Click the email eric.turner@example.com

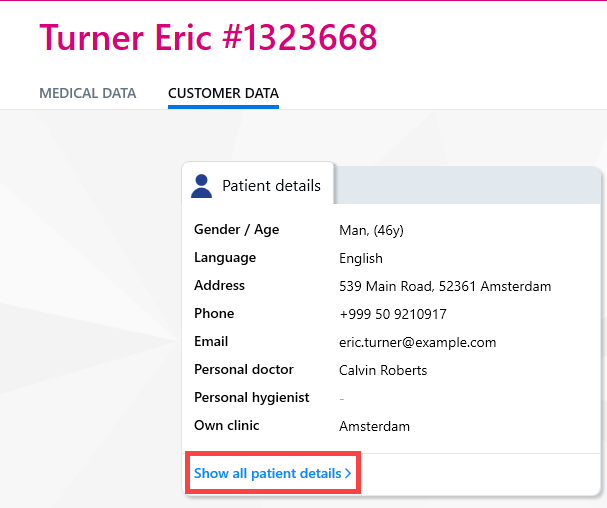(417, 342)
